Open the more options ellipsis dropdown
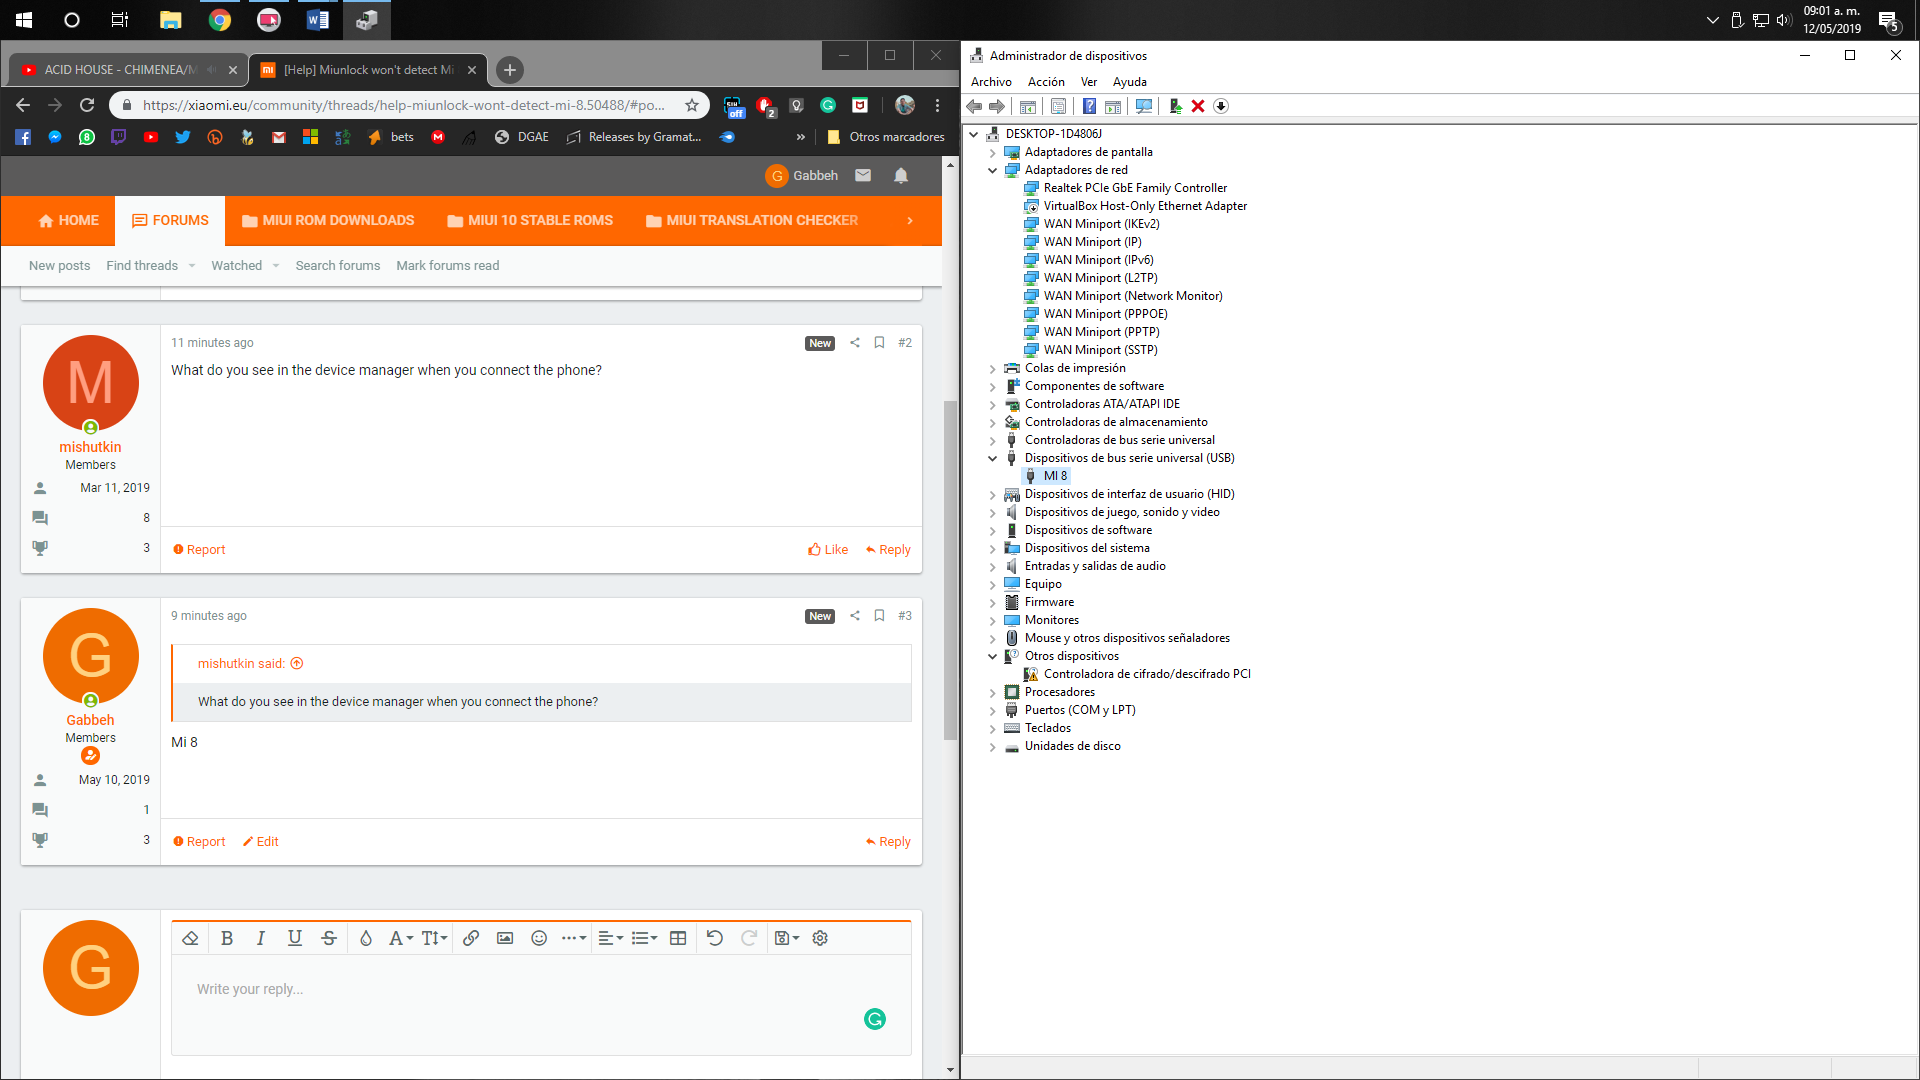 pos(573,938)
